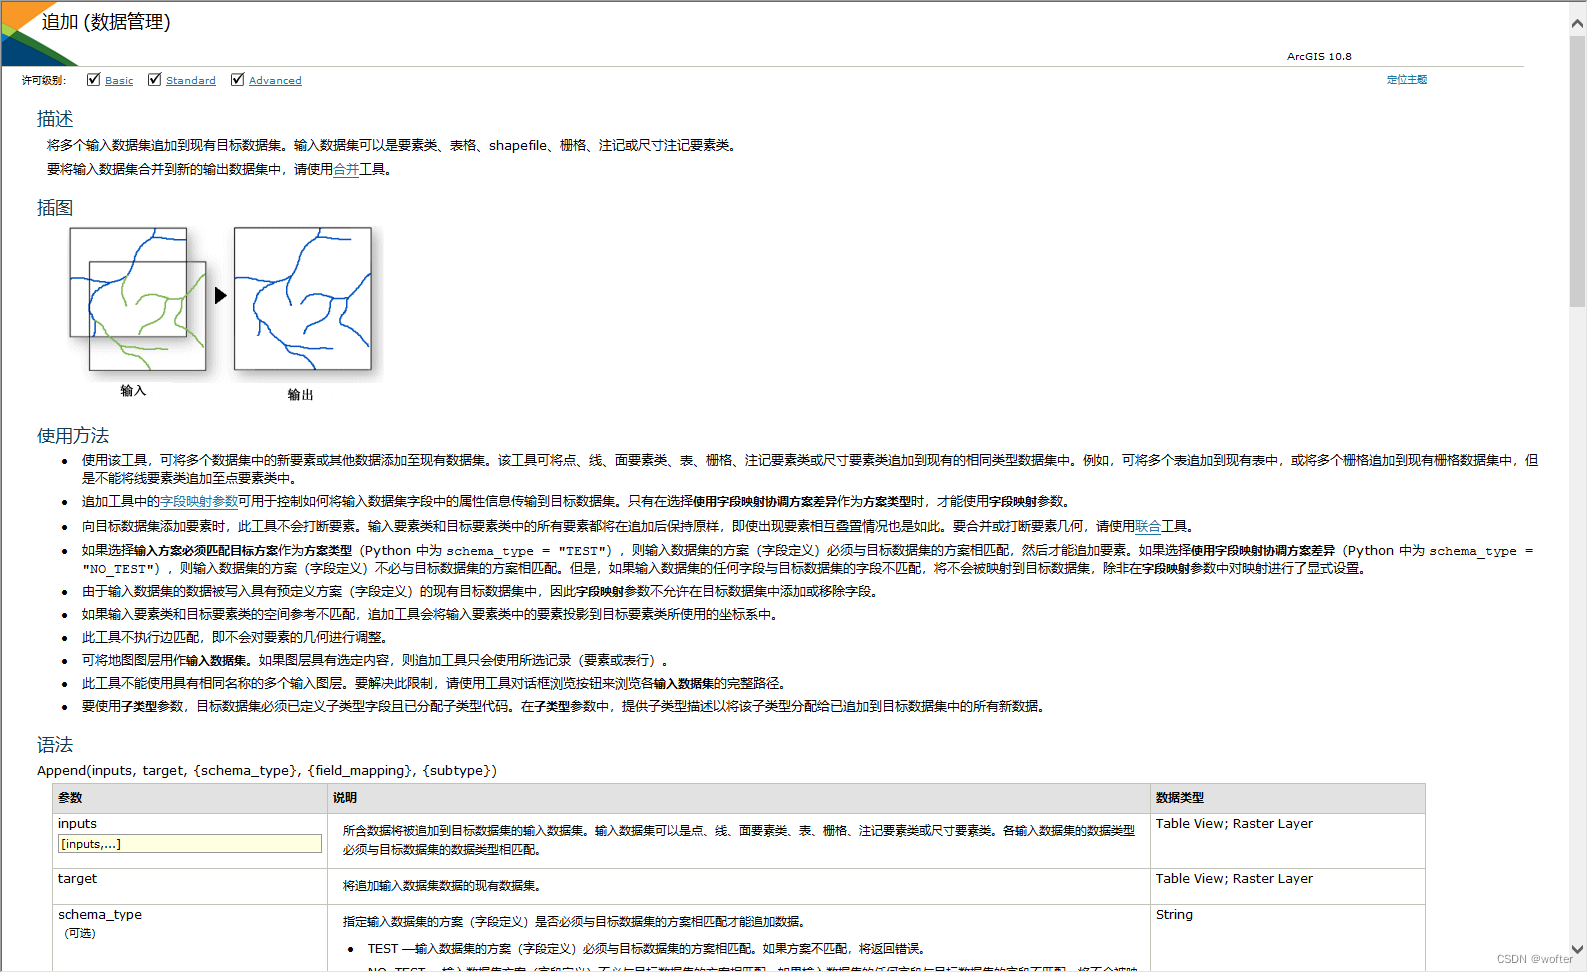Screen dimensions: 1588x973
Task: Click the 定位主题 link
Action: (1406, 80)
